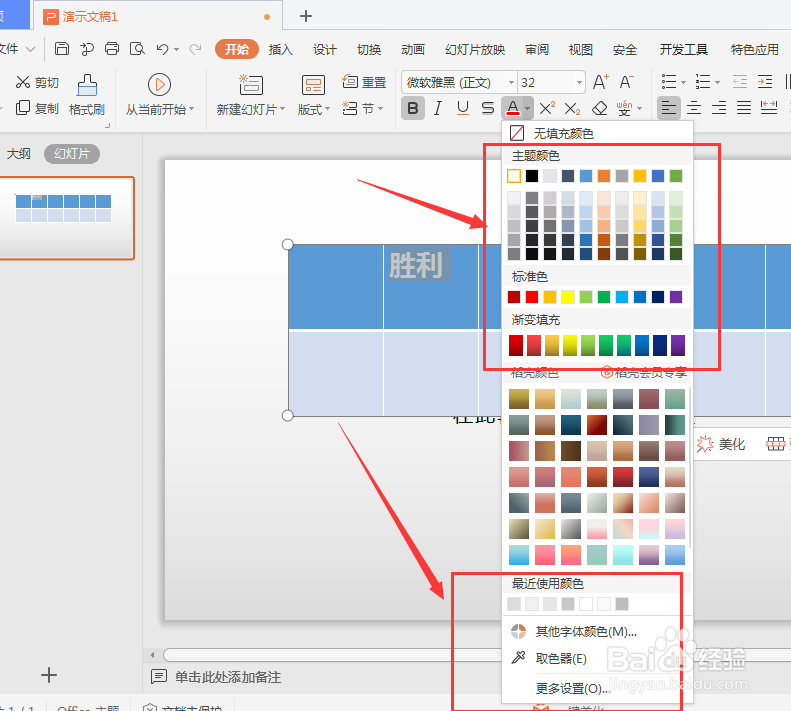The height and width of the screenshot is (711, 791).
Task: Apply Superscript formatting
Action: coord(547,108)
